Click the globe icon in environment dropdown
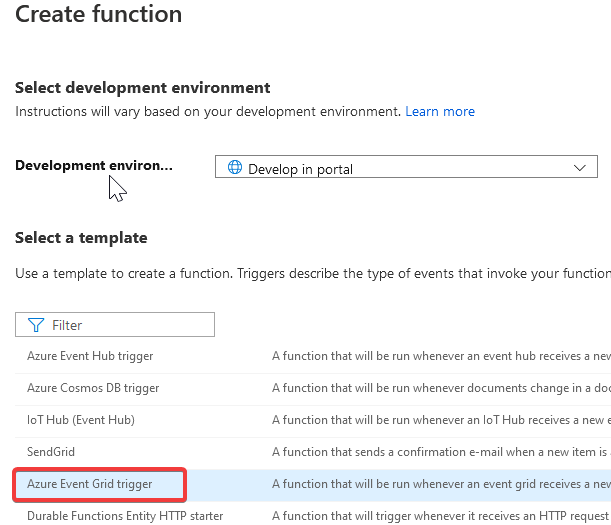The height and width of the screenshot is (525, 611). (235, 167)
